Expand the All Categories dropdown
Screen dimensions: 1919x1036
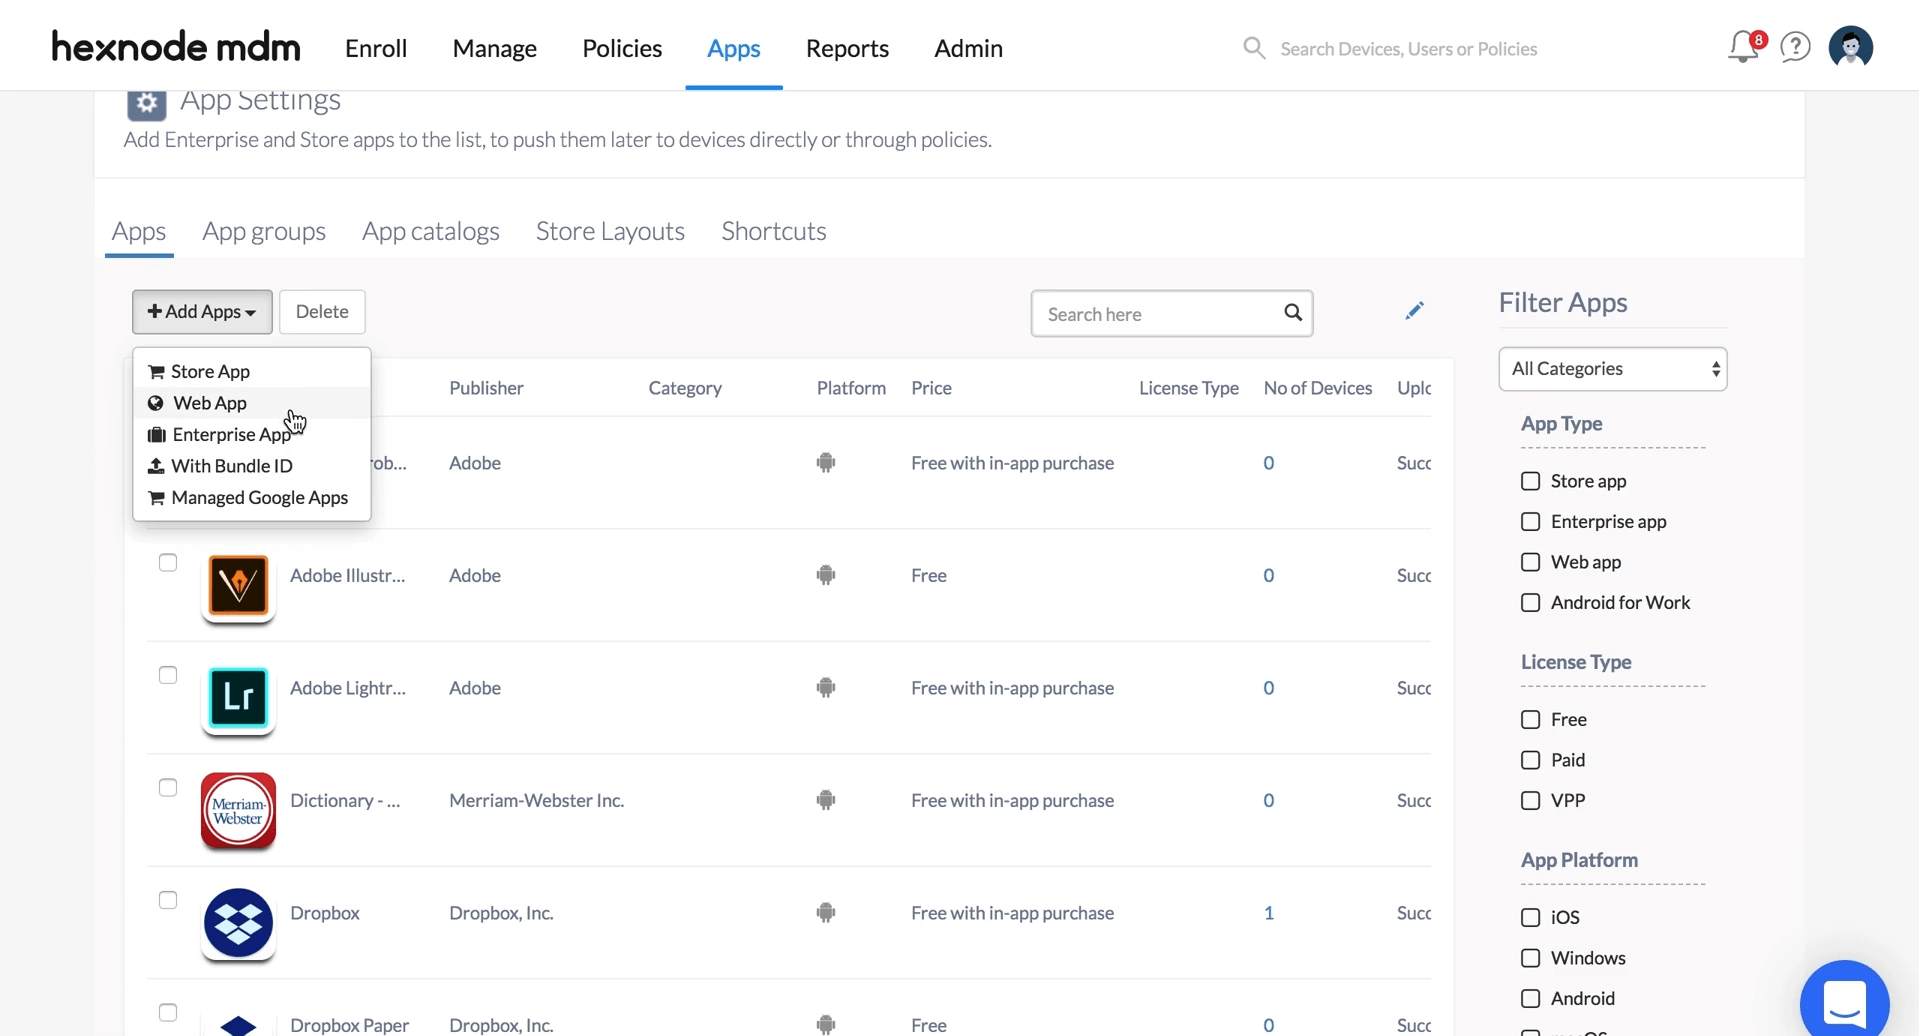pos(1612,369)
